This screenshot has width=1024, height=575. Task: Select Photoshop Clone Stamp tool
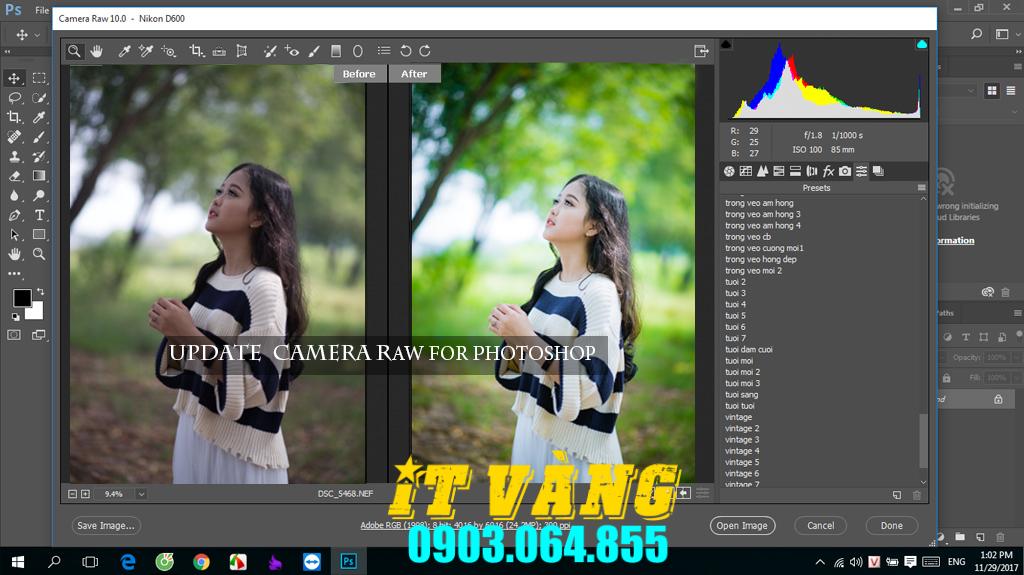click(x=14, y=156)
